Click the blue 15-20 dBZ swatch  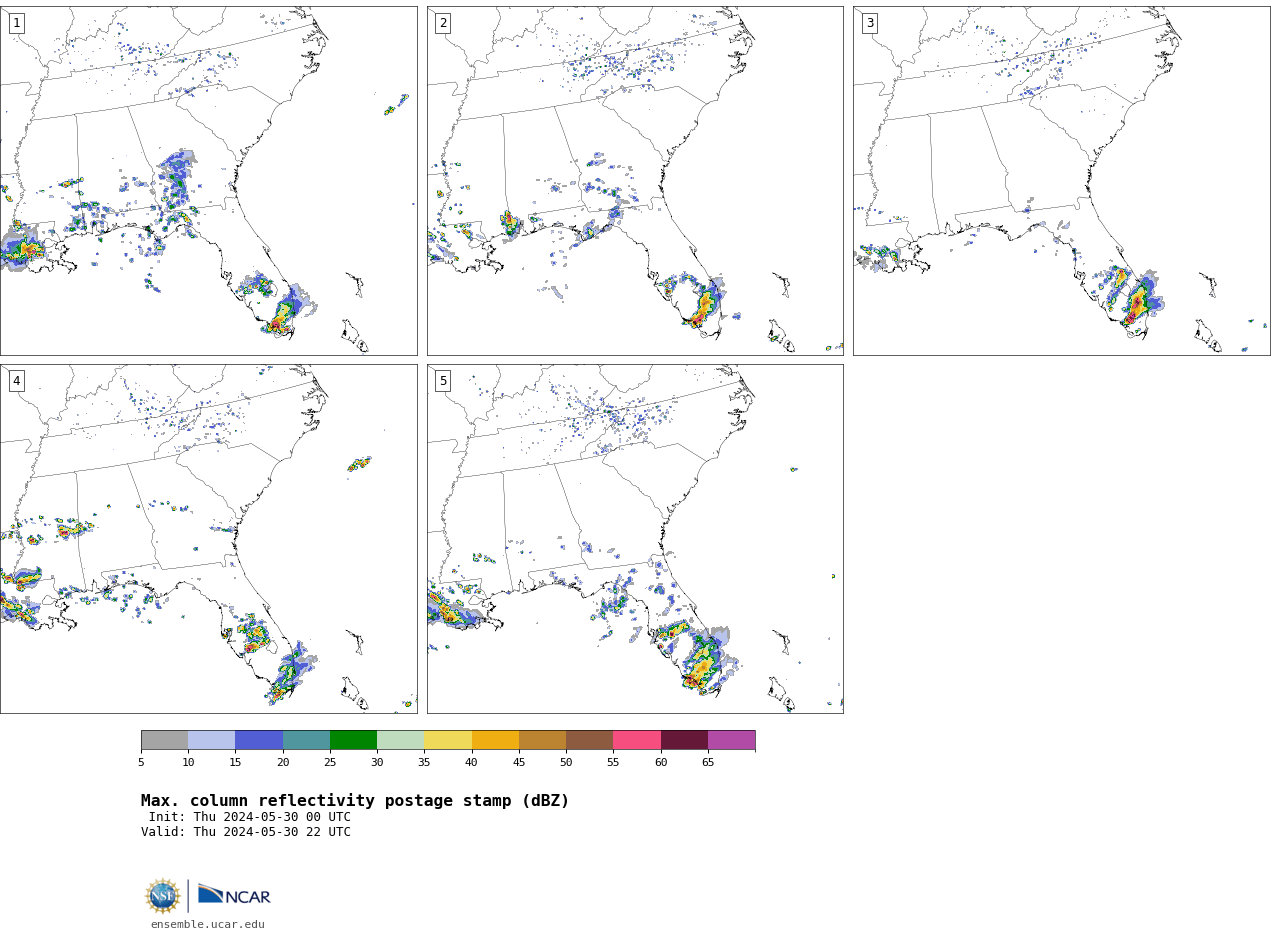pos(259,740)
